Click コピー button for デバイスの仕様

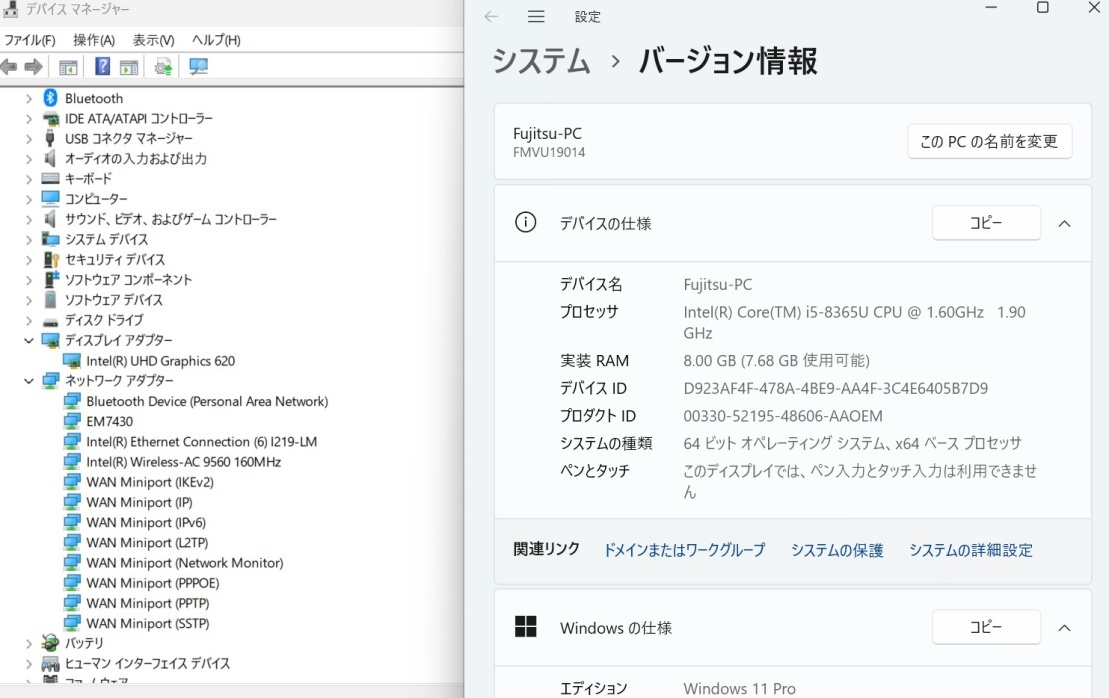(x=986, y=223)
